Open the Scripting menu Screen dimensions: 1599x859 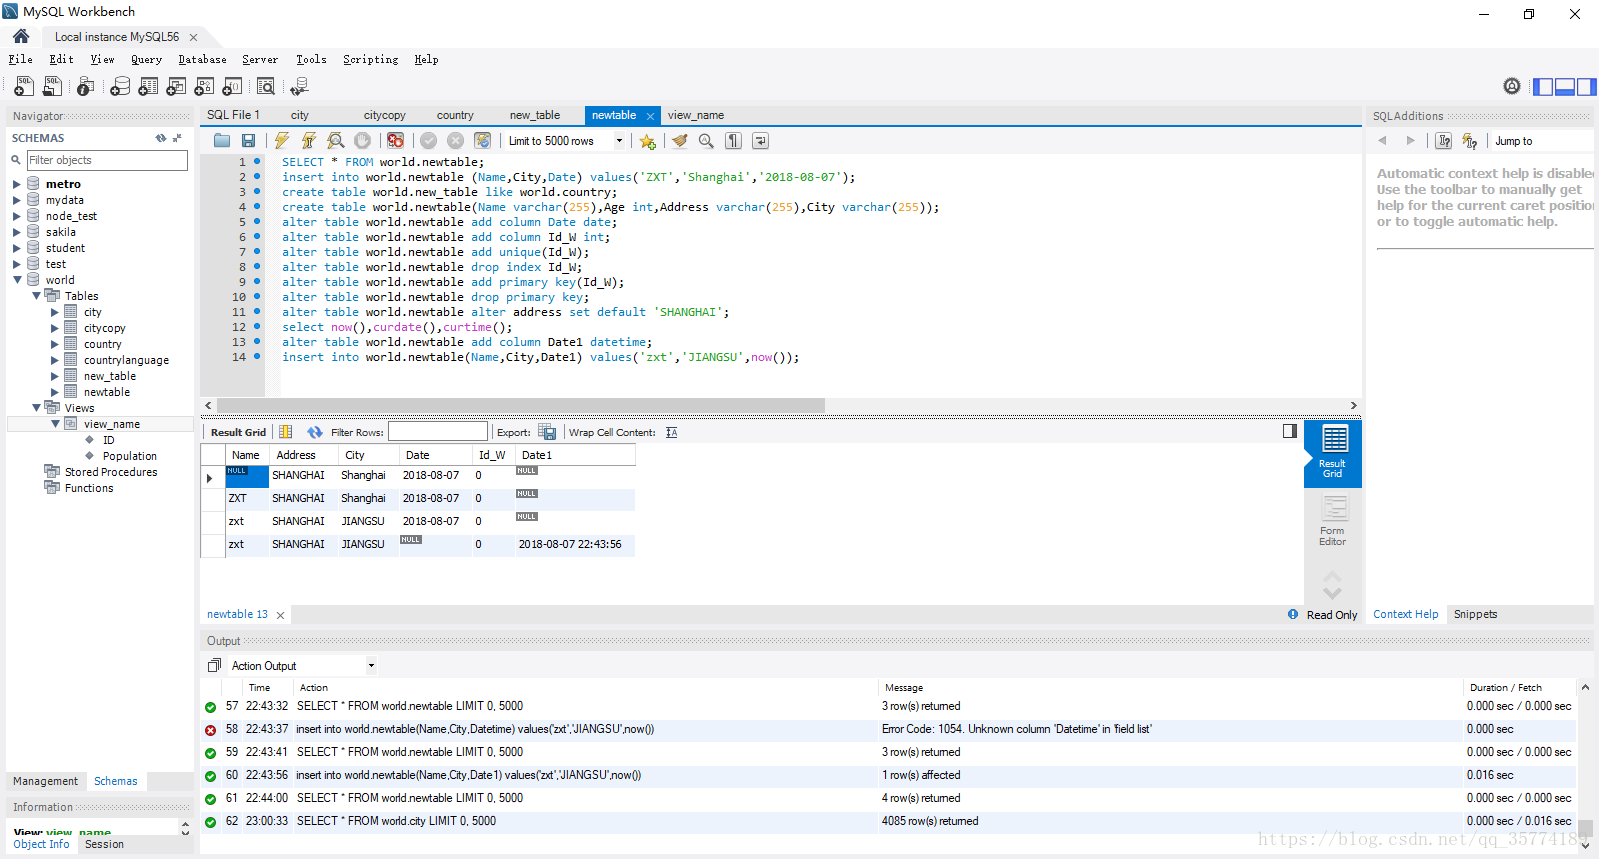point(370,60)
